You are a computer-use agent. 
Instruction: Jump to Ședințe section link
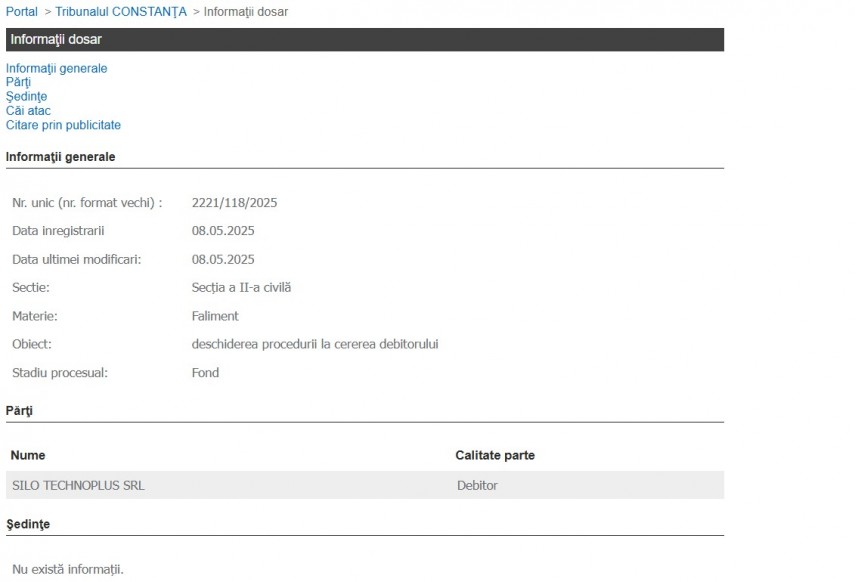(x=27, y=96)
